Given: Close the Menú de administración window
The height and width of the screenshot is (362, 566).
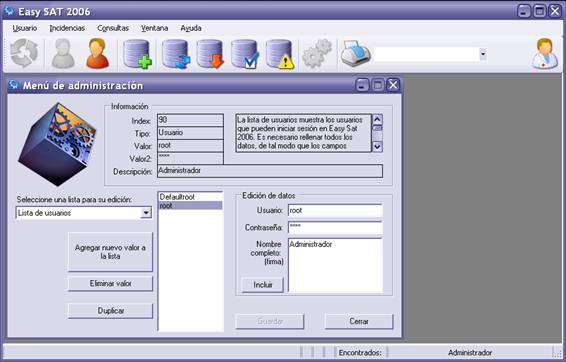Looking at the screenshot, I should tap(393, 85).
